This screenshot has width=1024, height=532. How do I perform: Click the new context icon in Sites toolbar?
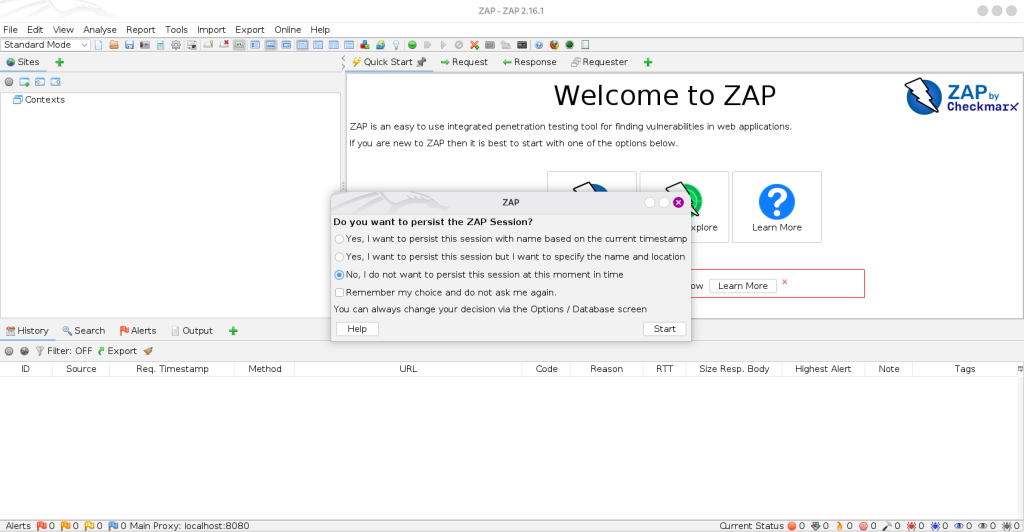click(x=24, y=82)
